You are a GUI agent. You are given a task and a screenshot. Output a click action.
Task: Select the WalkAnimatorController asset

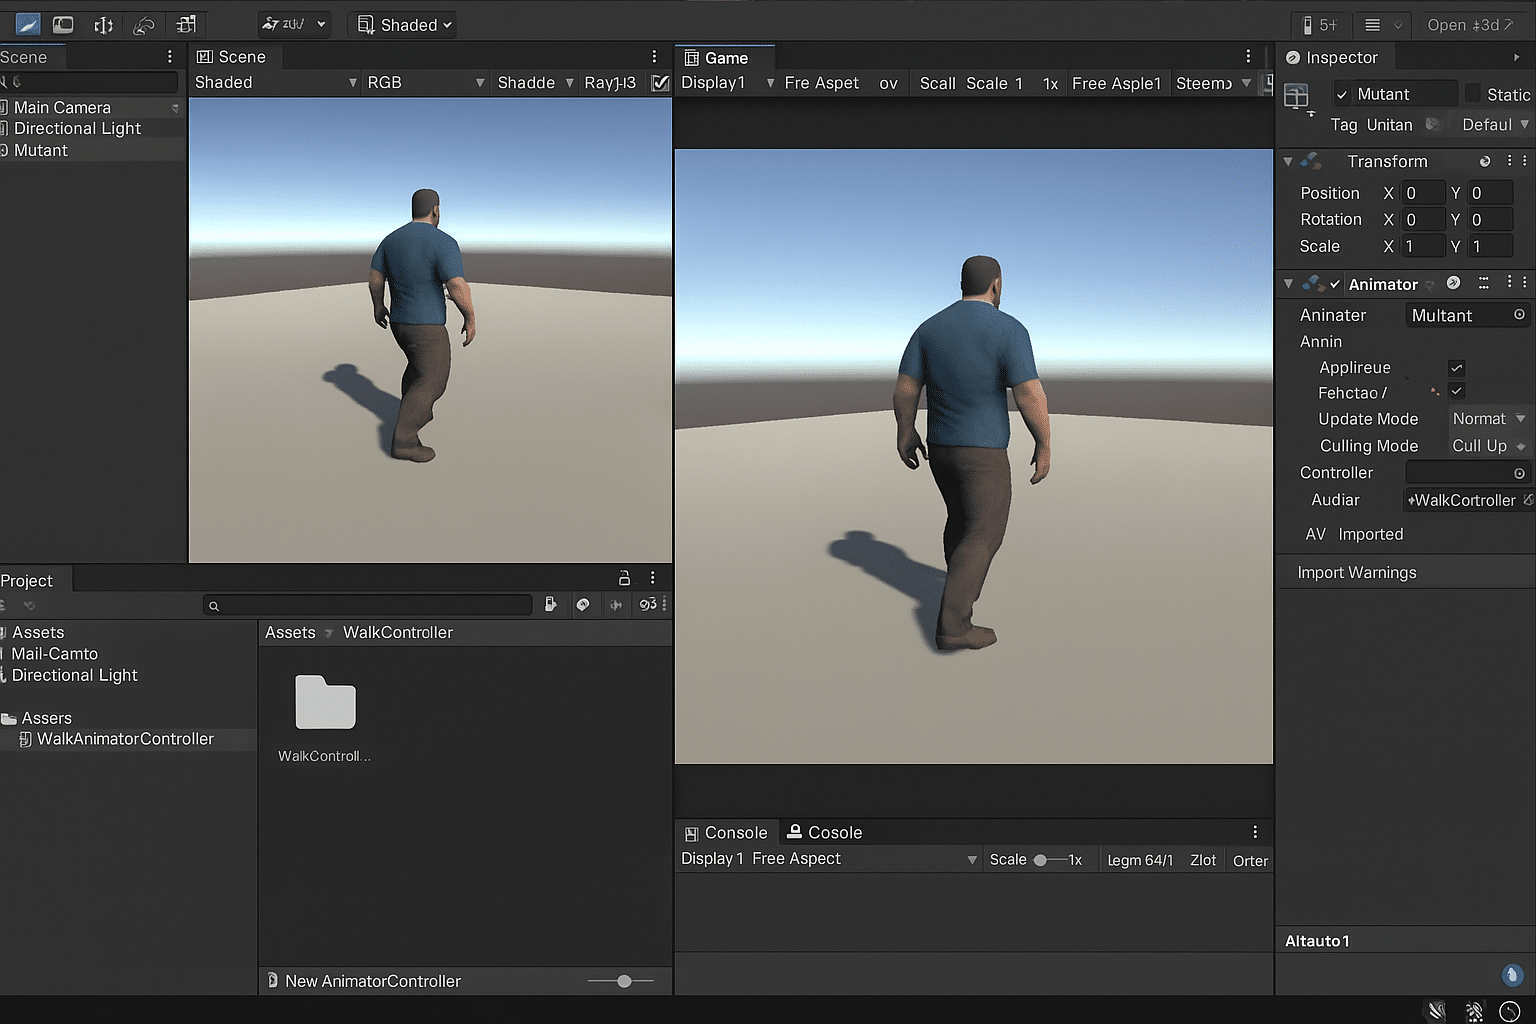(x=124, y=739)
